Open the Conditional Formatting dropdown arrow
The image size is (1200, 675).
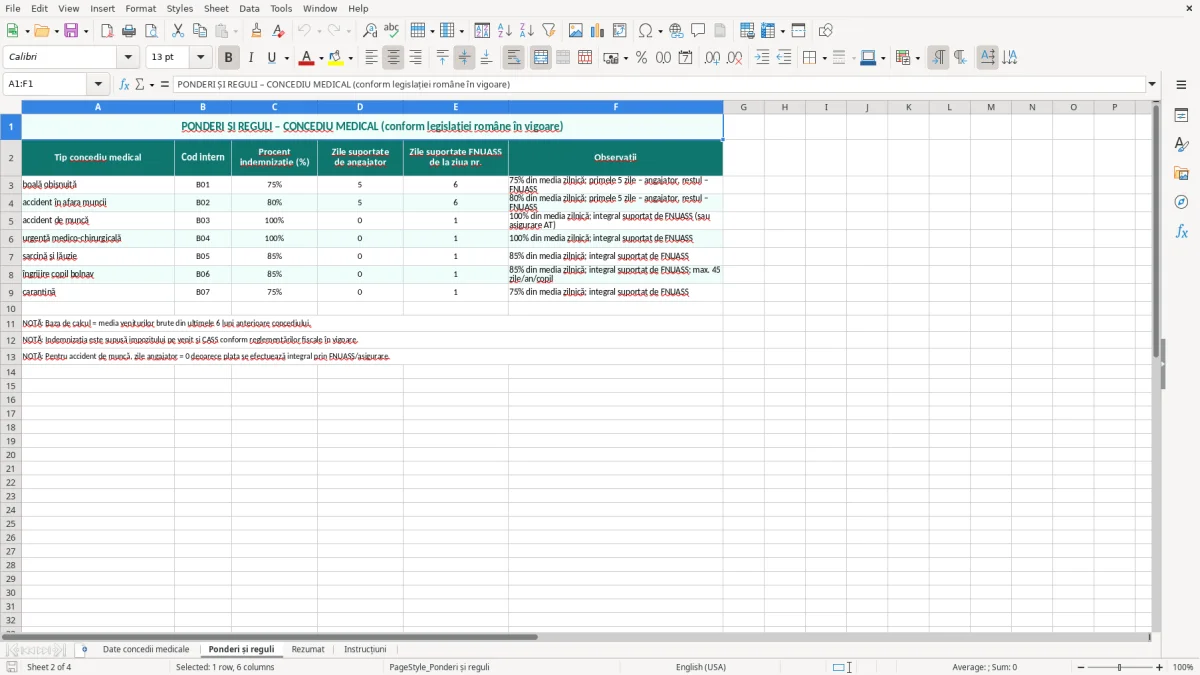pyautogui.click(x=917, y=58)
